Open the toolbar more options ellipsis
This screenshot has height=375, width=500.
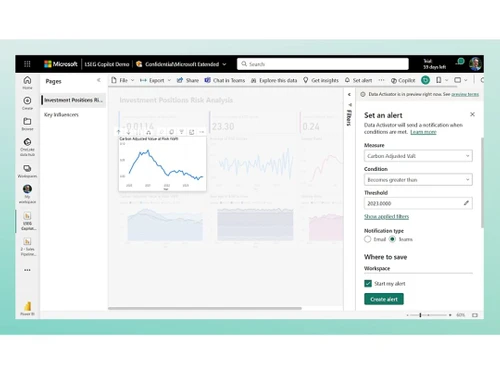pyautogui.click(x=381, y=80)
